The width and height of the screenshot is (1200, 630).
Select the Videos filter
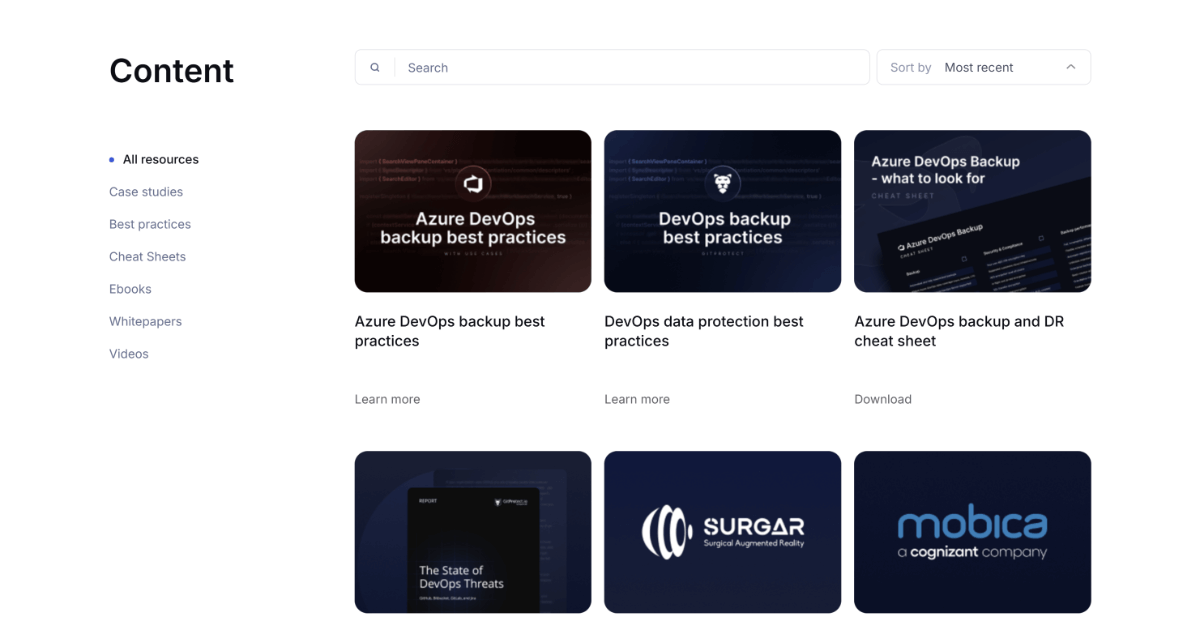coord(128,353)
